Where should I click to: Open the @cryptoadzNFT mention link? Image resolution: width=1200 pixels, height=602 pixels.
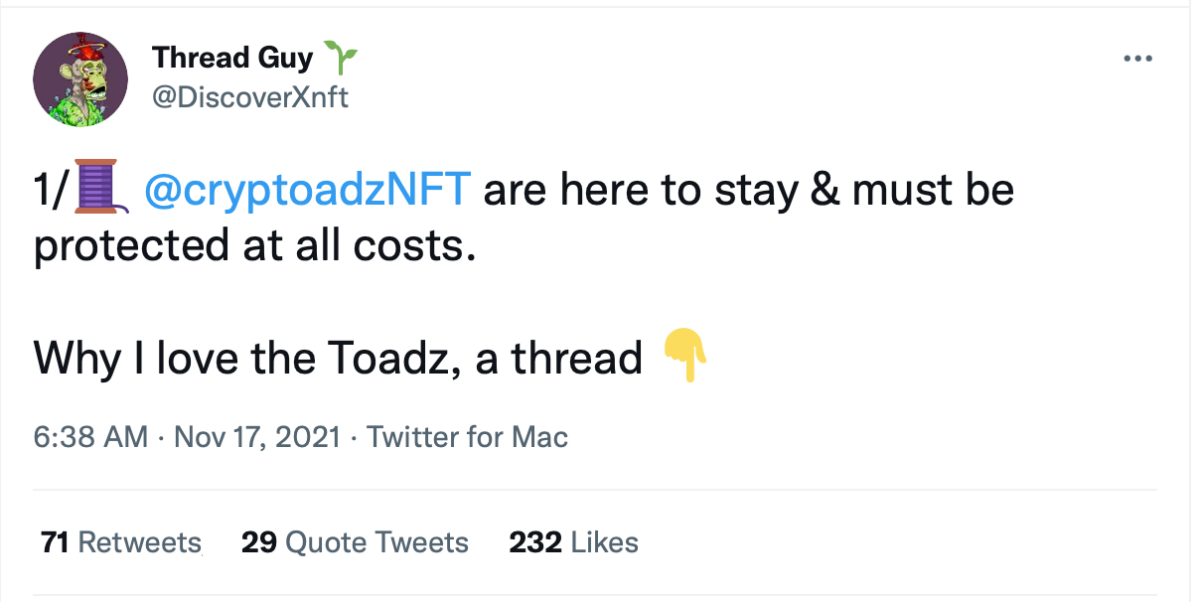tap(305, 190)
